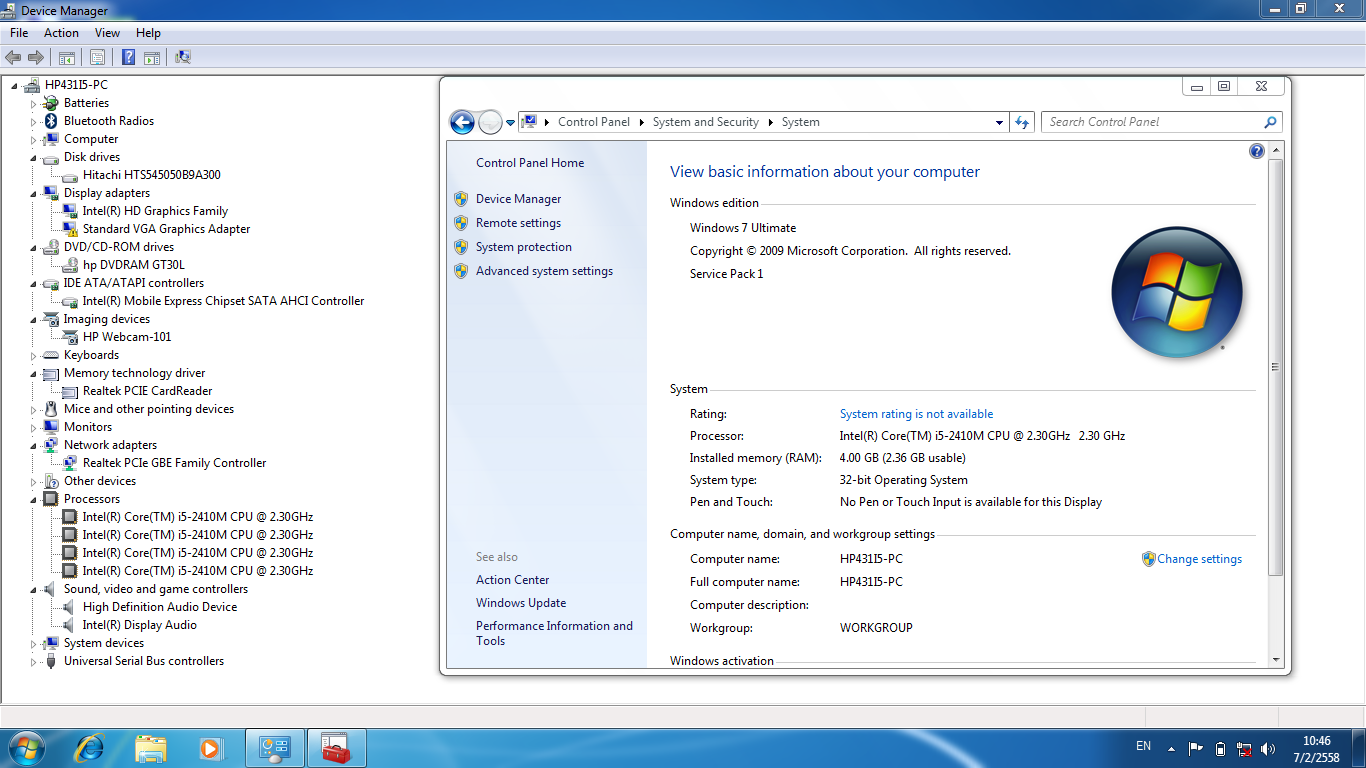Open the Windows Start menu

(26, 748)
